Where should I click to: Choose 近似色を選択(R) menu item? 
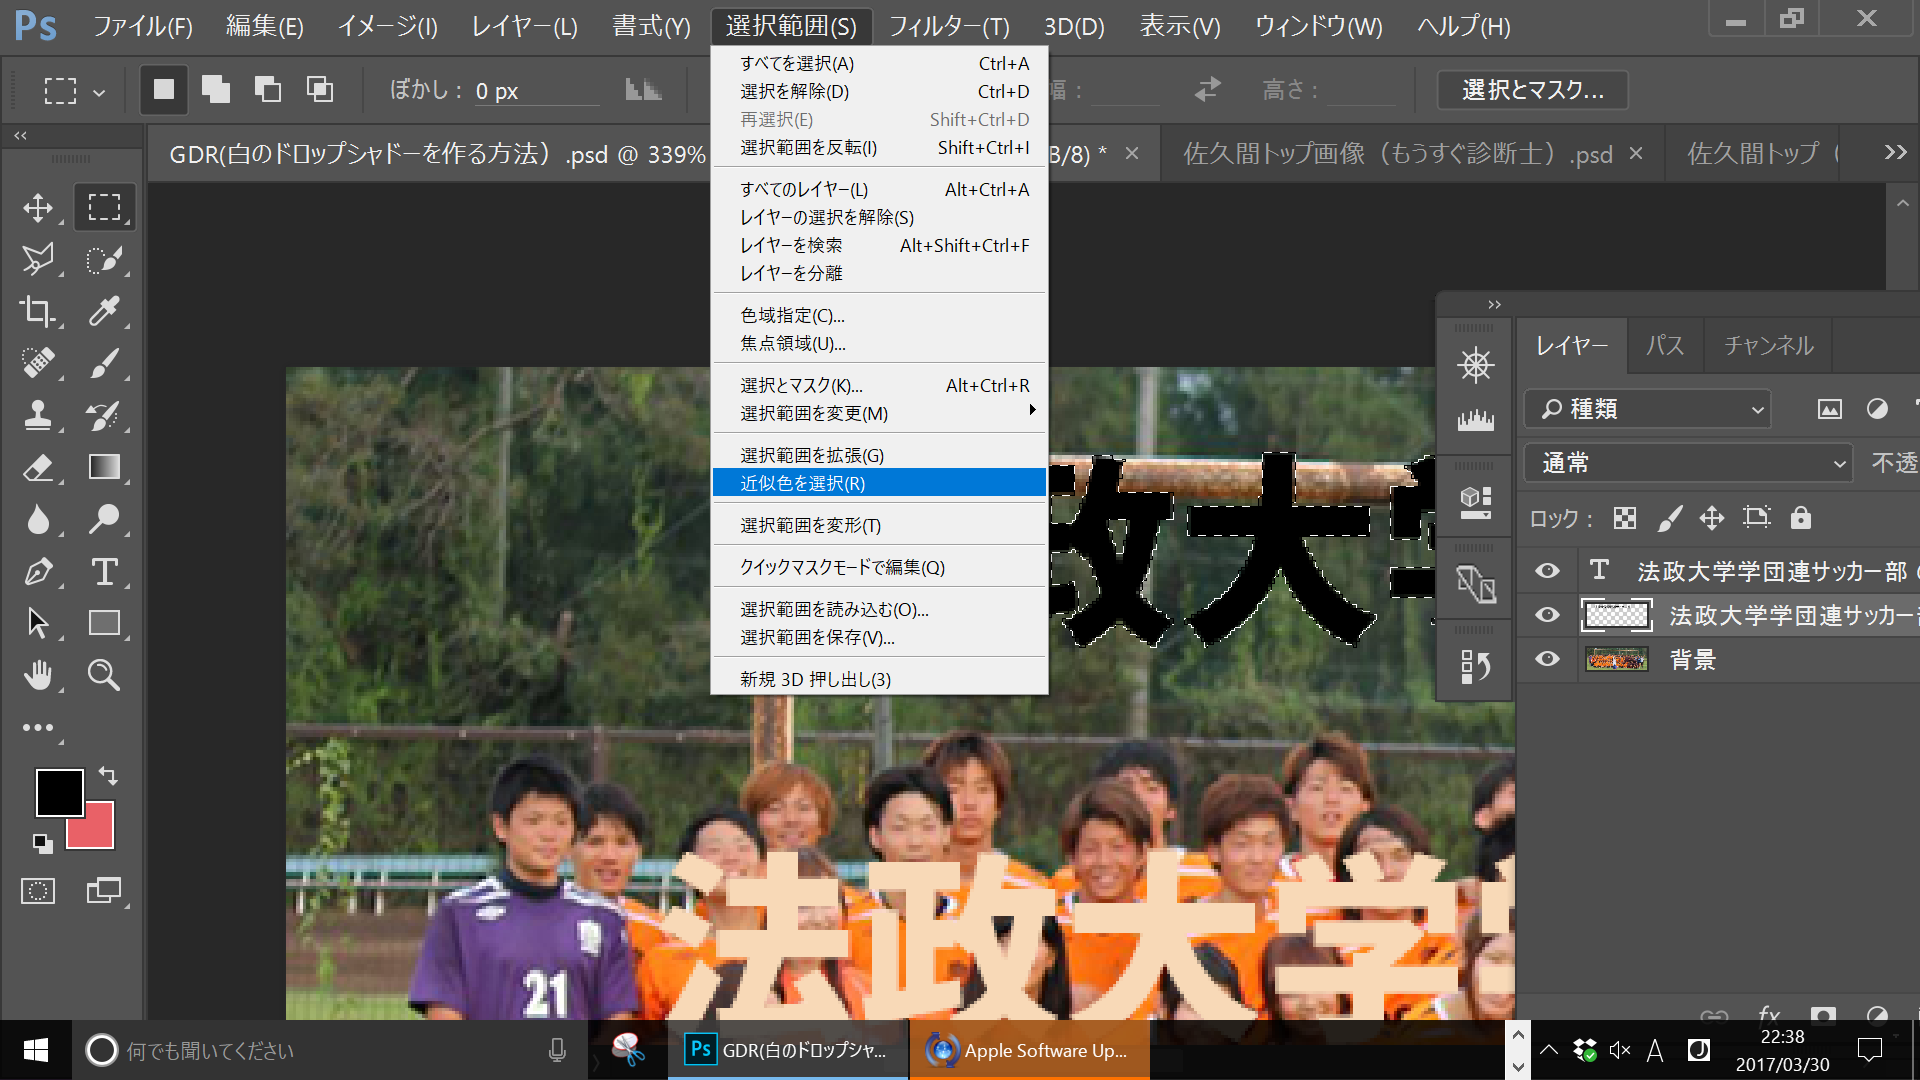pos(879,483)
